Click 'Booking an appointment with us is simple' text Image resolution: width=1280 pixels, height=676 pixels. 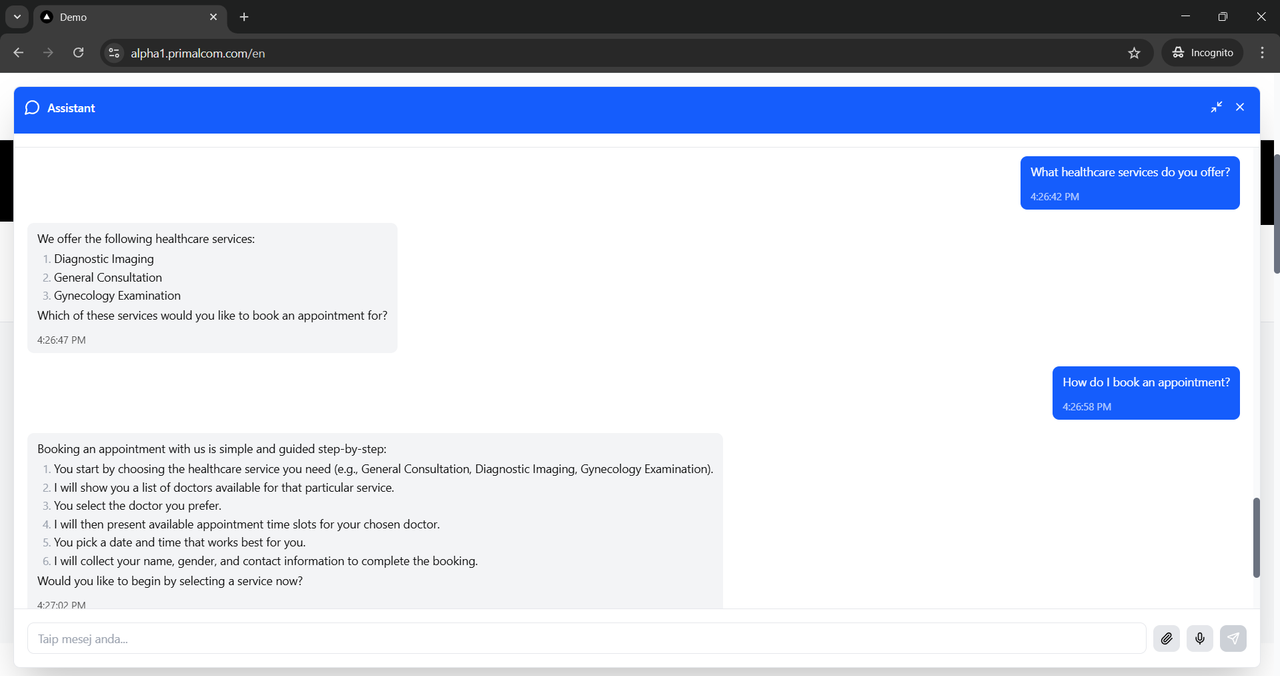(211, 449)
